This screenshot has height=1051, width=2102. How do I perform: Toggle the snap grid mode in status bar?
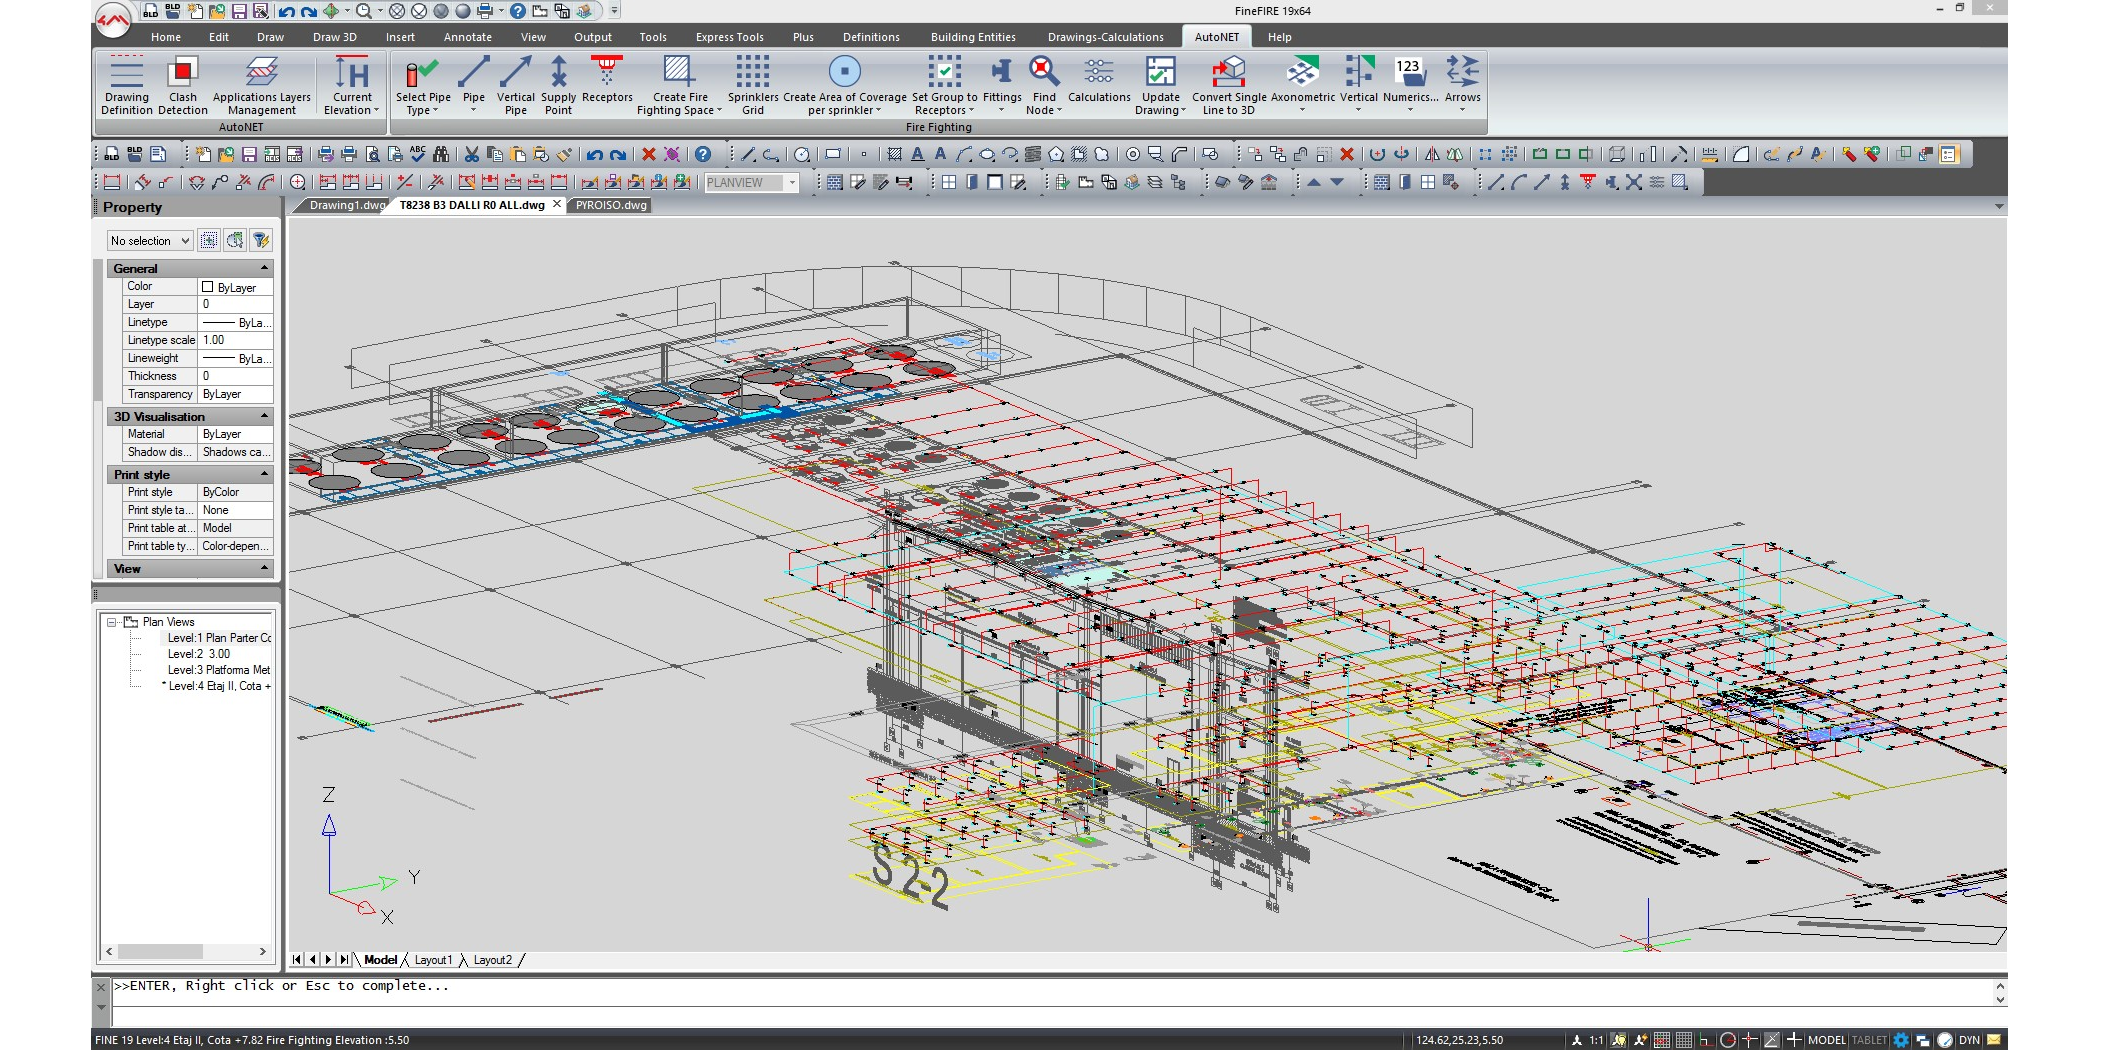pyautogui.click(x=1661, y=1040)
